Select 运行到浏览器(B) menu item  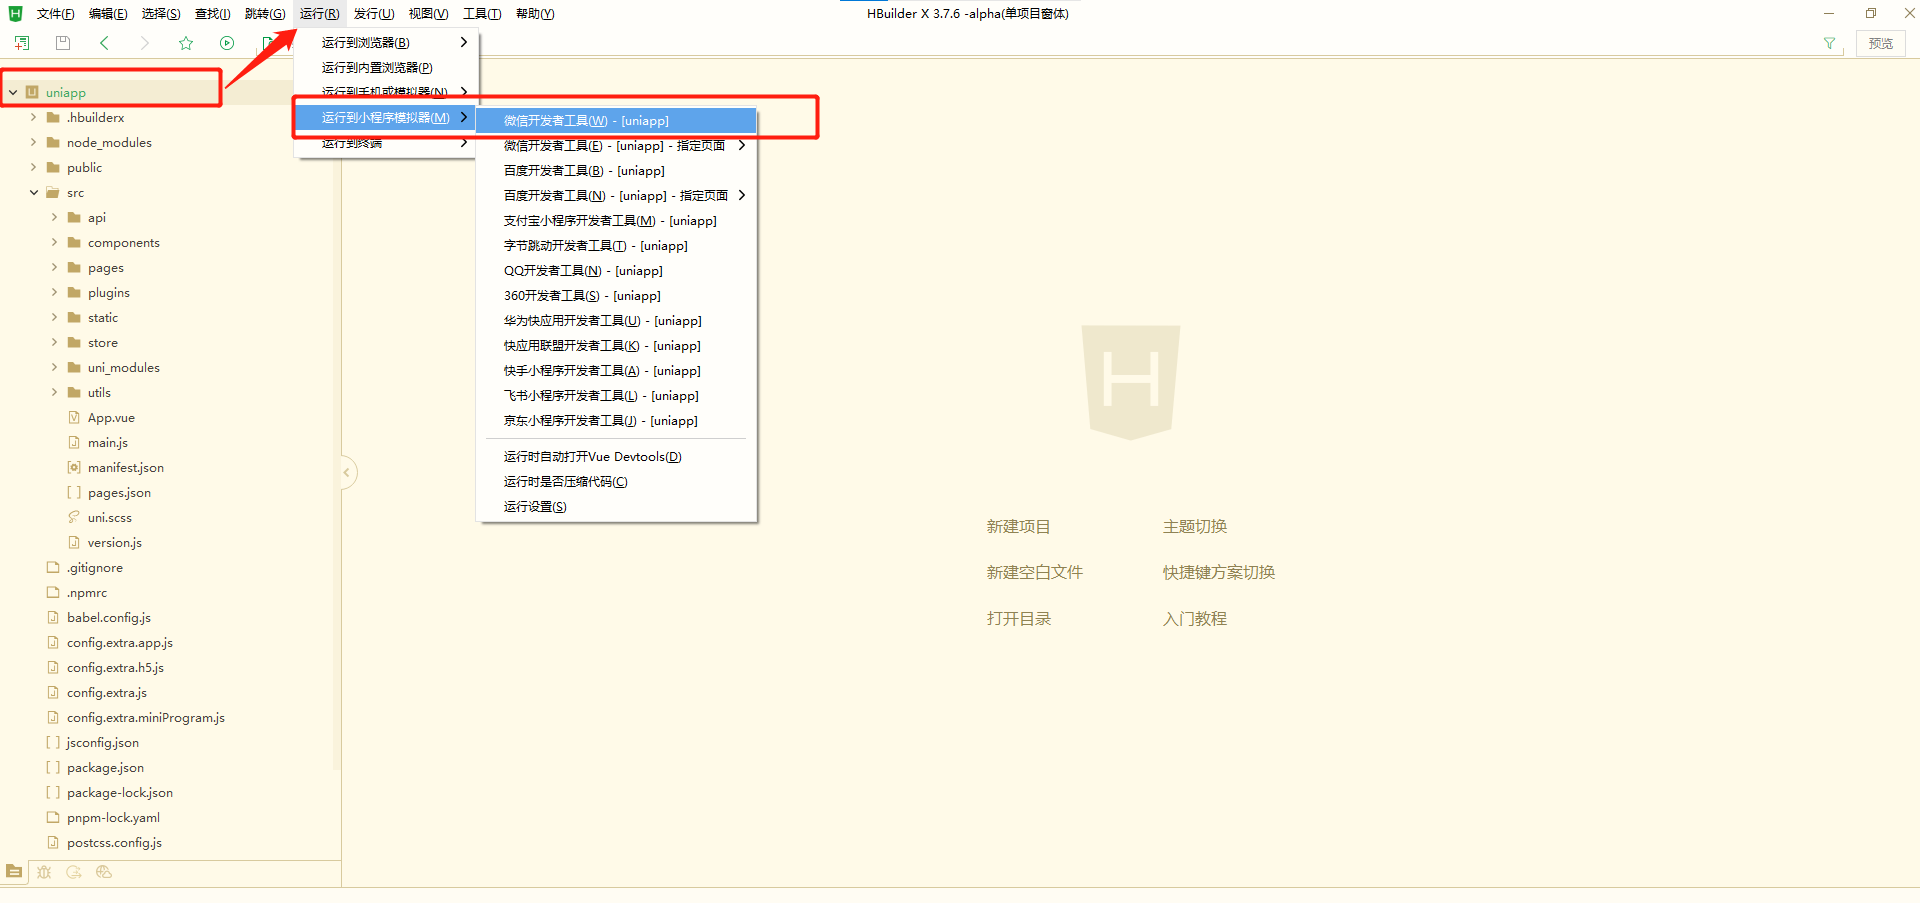pyautogui.click(x=387, y=43)
